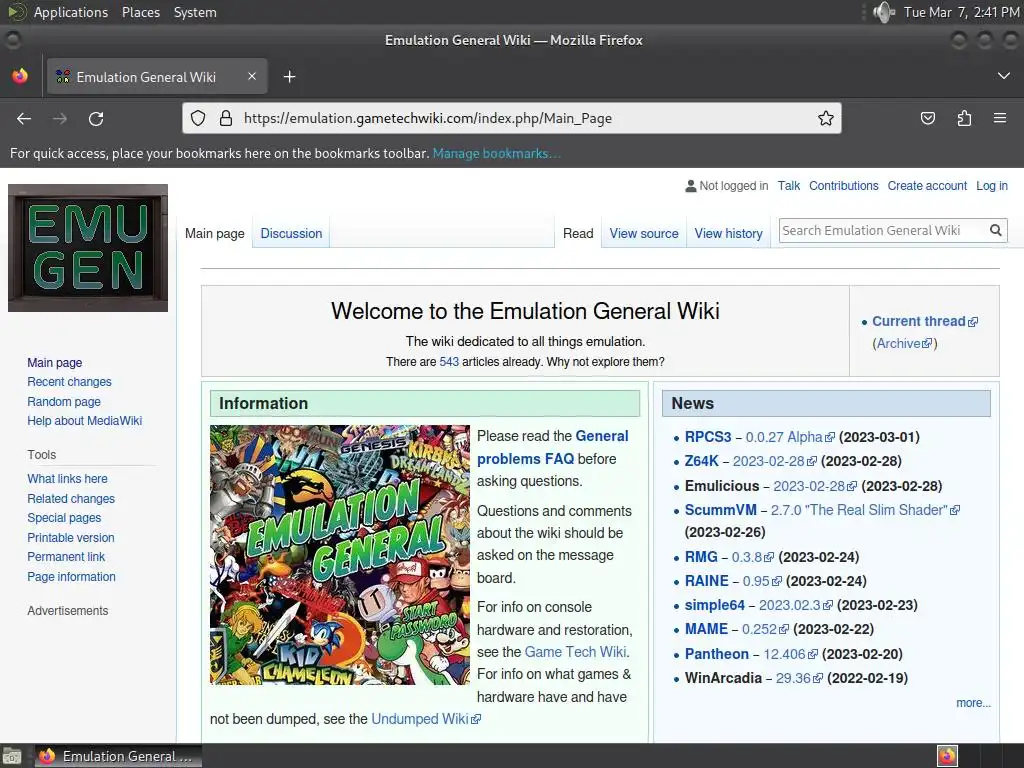The image size is (1024, 768).
Task: Open the Pantheon news link
Action: click(716, 654)
